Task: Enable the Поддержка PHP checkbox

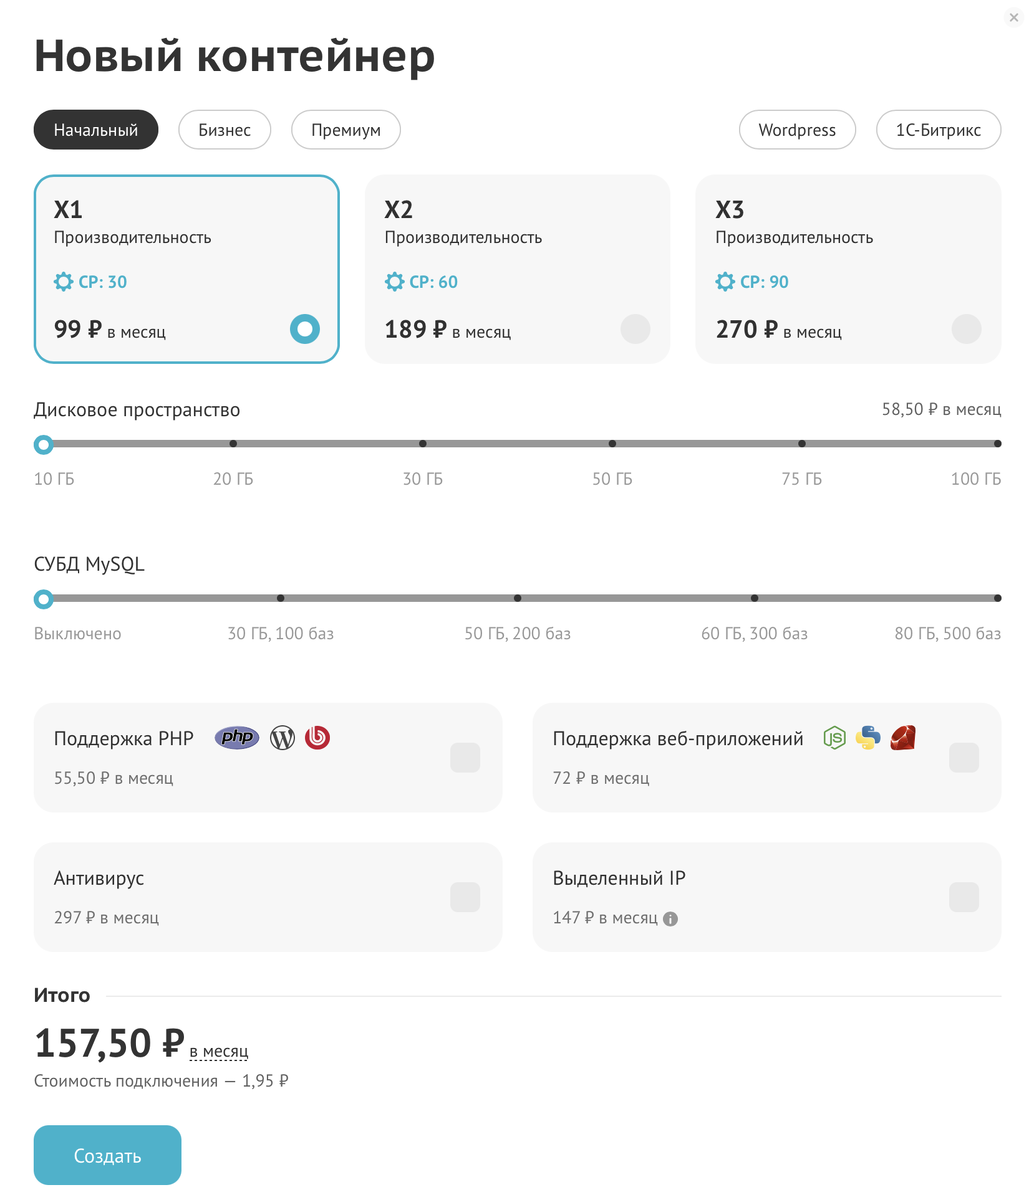Action: (465, 758)
